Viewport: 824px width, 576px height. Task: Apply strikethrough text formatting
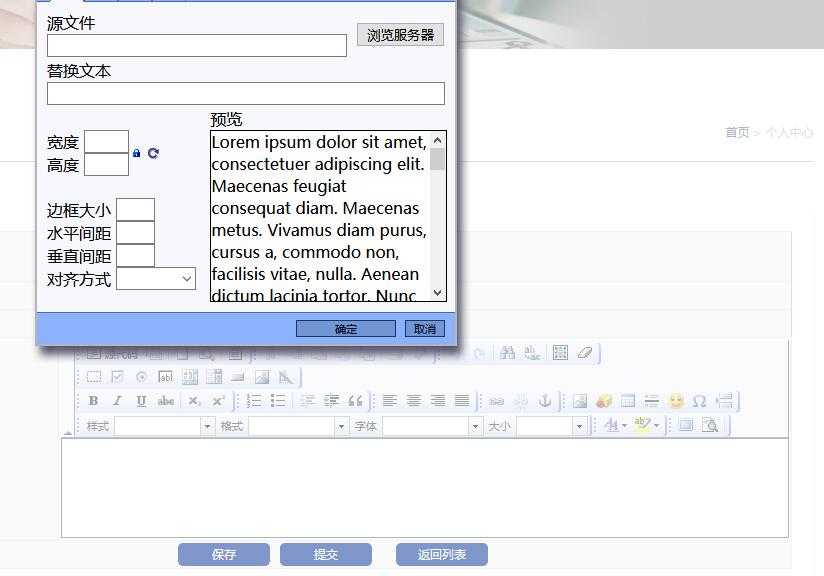(166, 401)
